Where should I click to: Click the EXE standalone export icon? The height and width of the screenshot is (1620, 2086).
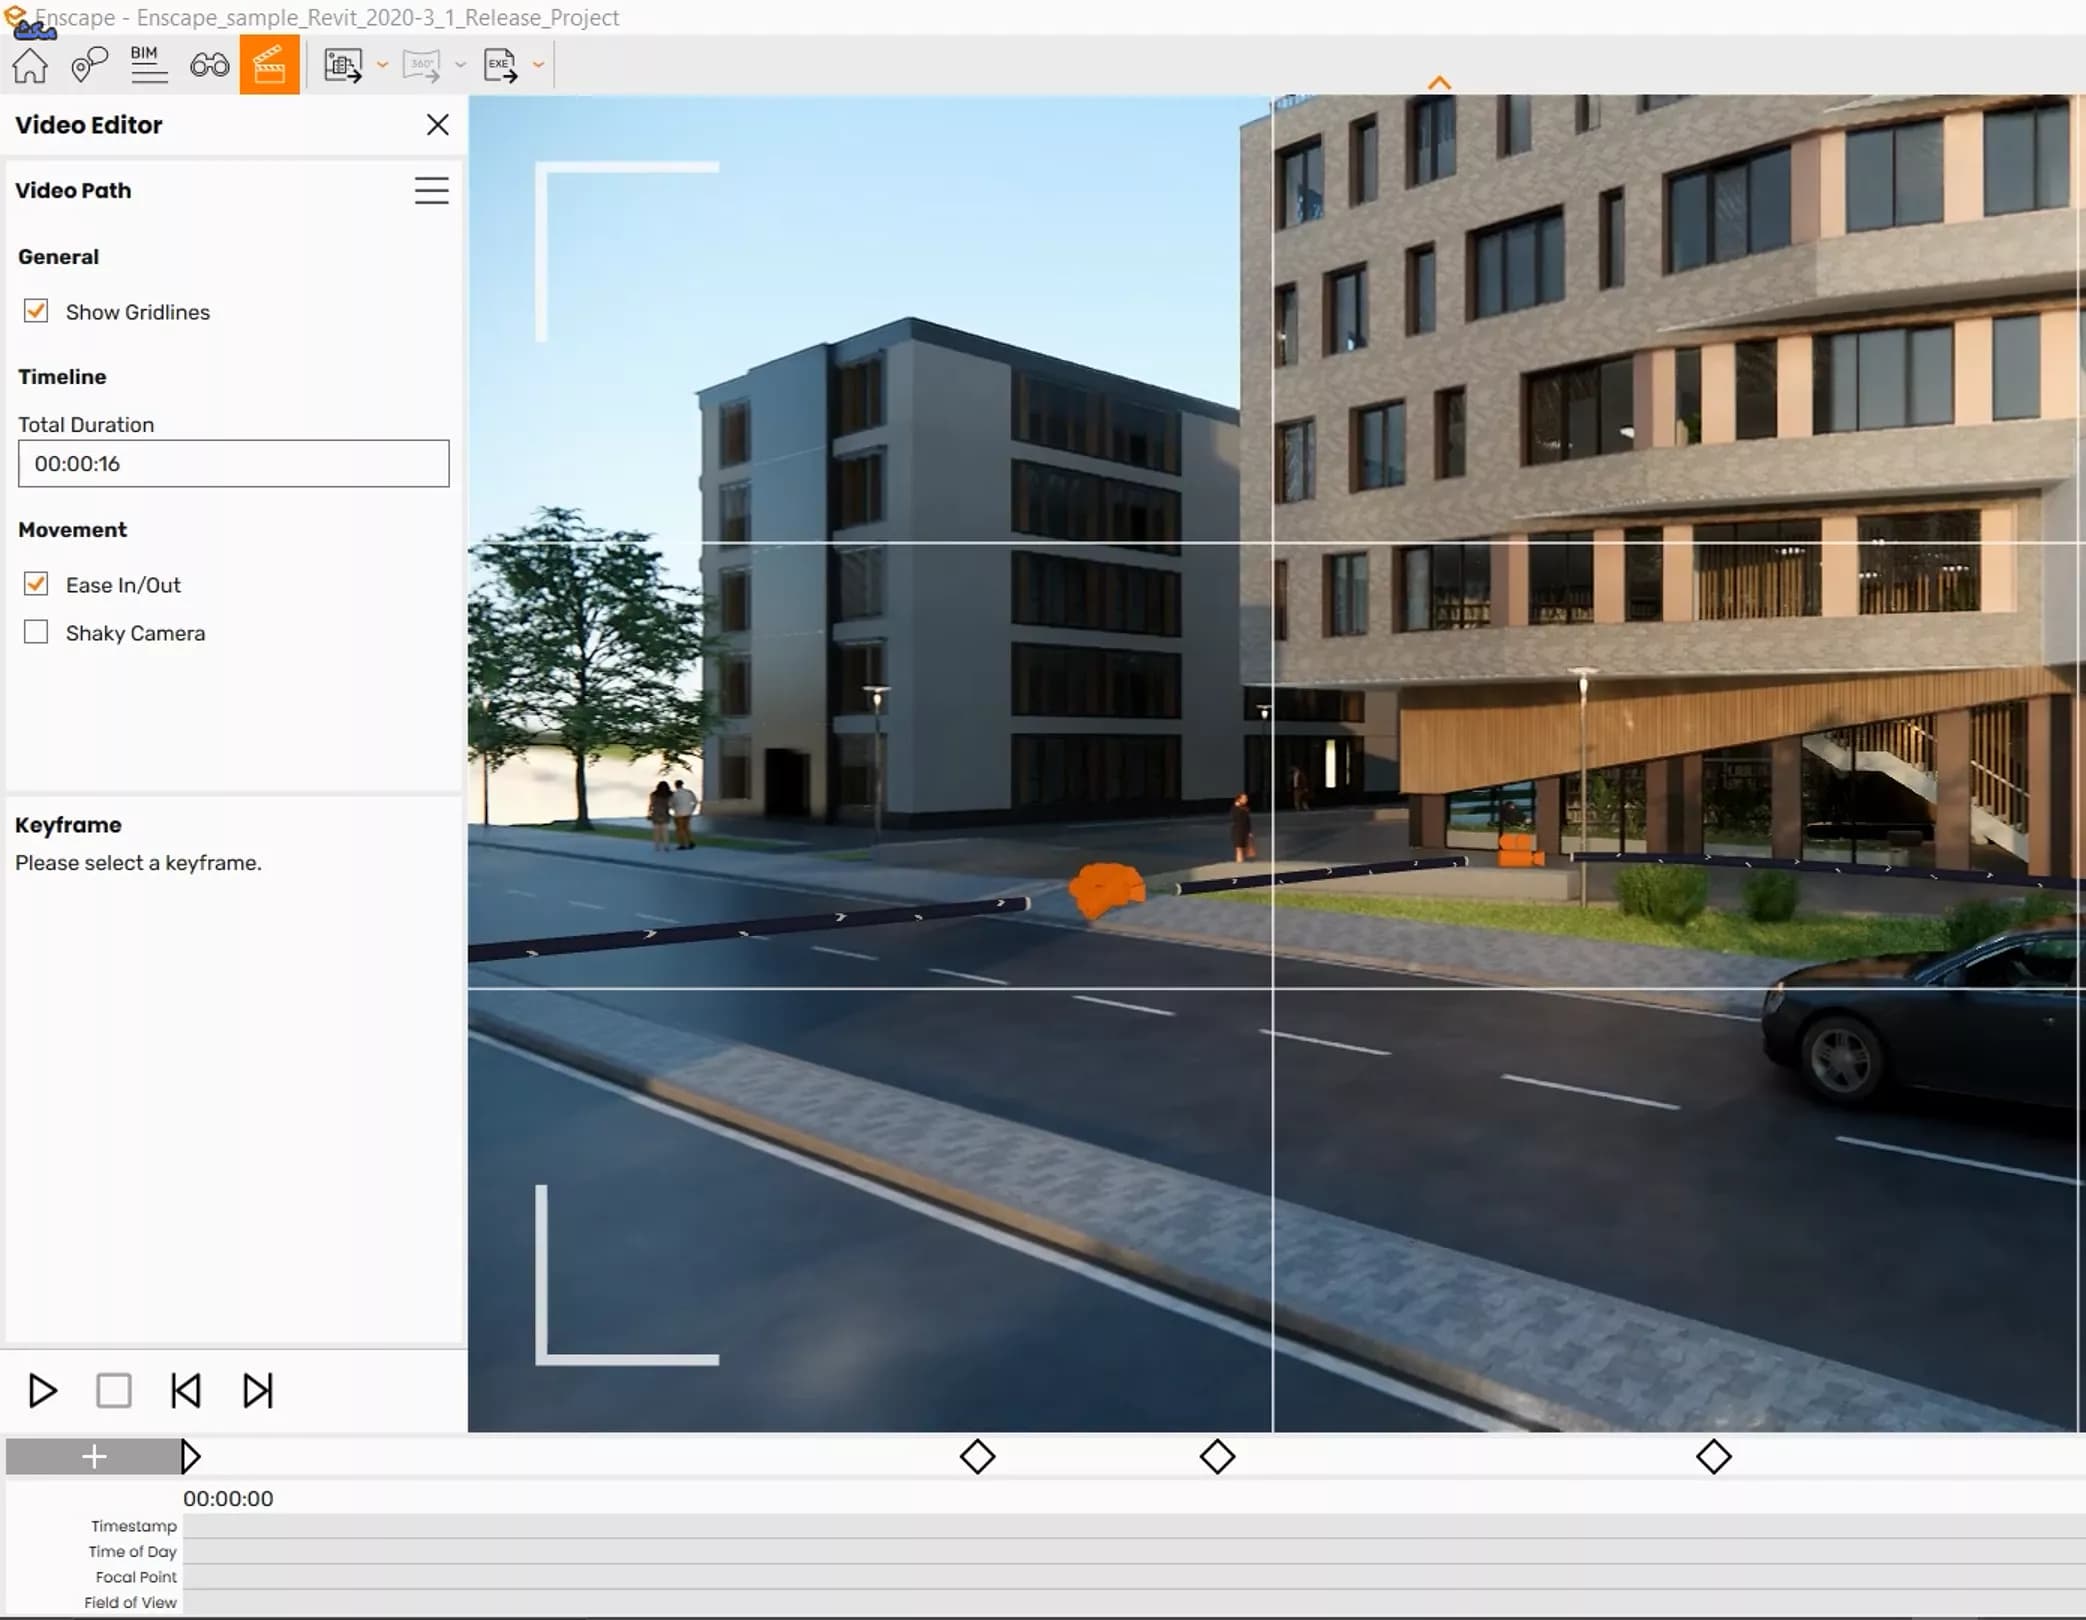click(x=501, y=66)
